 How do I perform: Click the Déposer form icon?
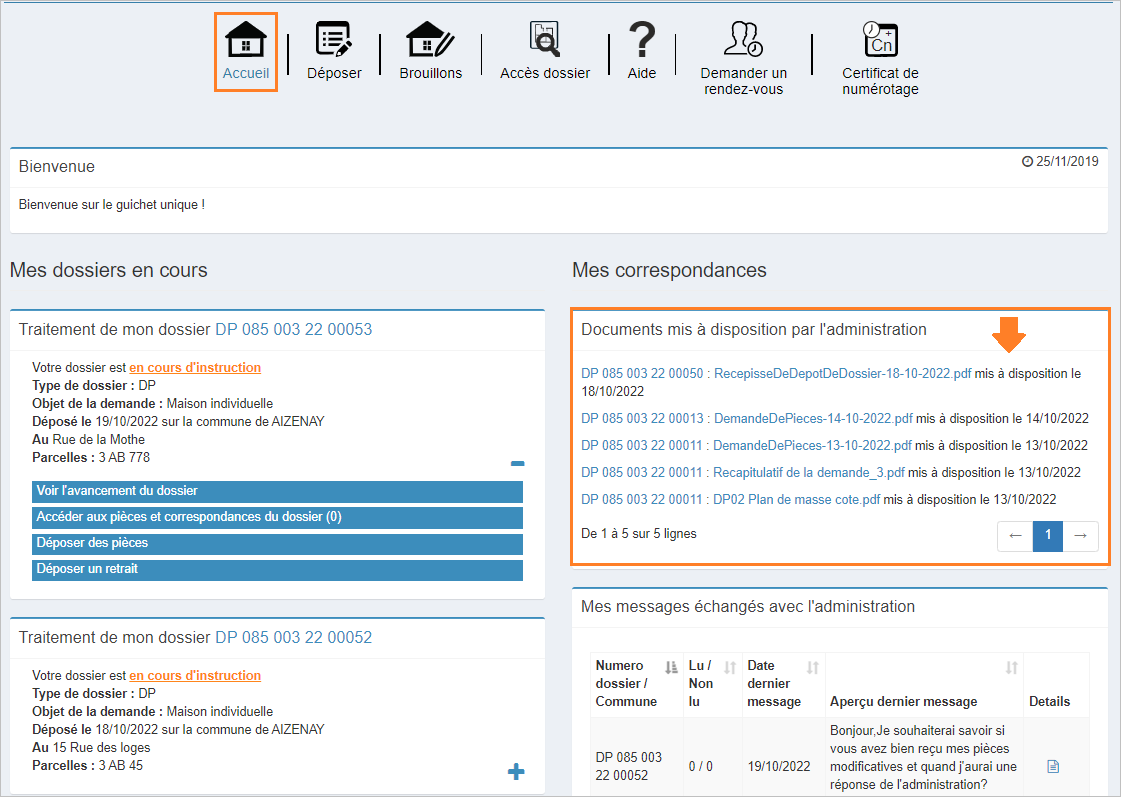pyautogui.click(x=334, y=39)
